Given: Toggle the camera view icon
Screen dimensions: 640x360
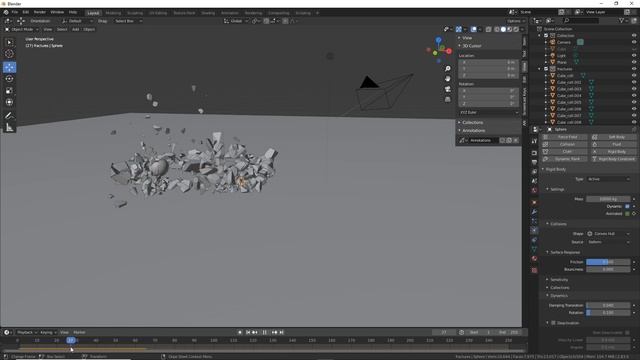Looking at the screenshot, I should pyautogui.click(x=447, y=89).
